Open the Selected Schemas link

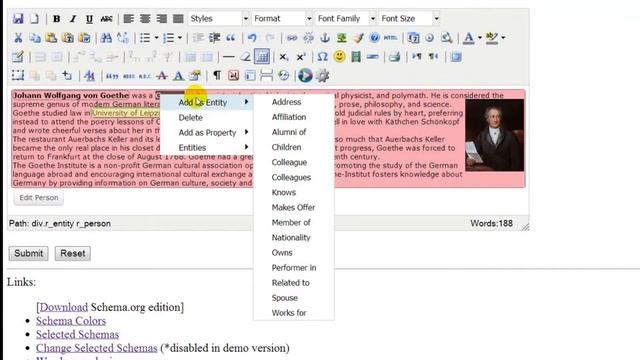tap(78, 334)
